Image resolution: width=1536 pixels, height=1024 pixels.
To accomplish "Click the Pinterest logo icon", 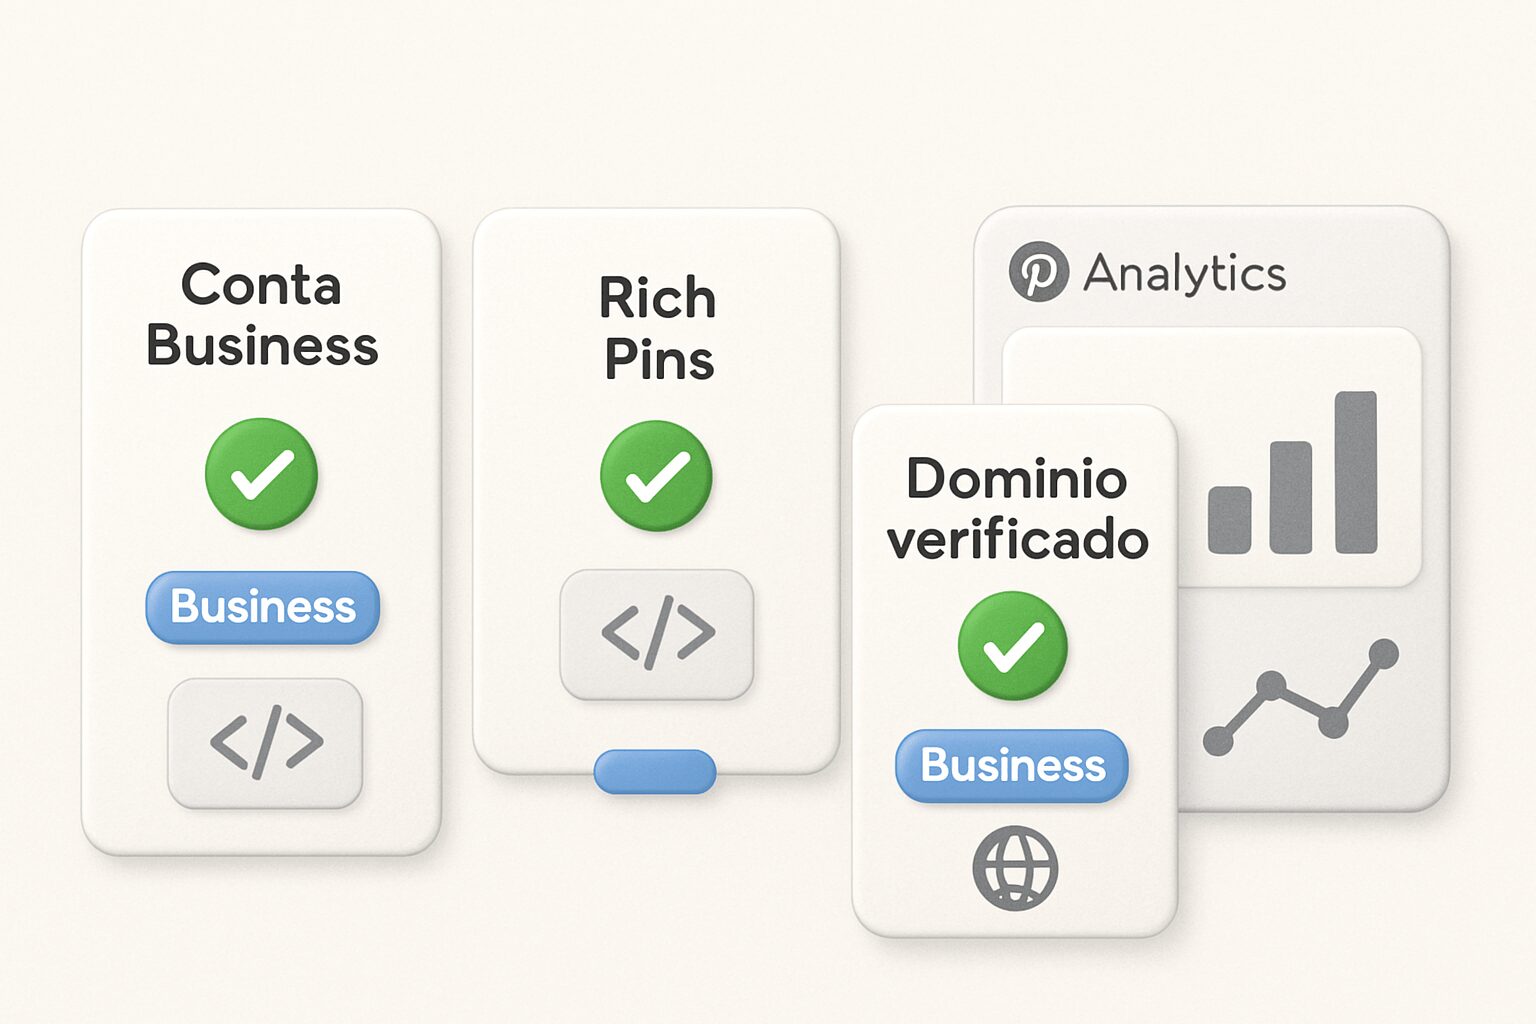I will pyautogui.click(x=1038, y=272).
